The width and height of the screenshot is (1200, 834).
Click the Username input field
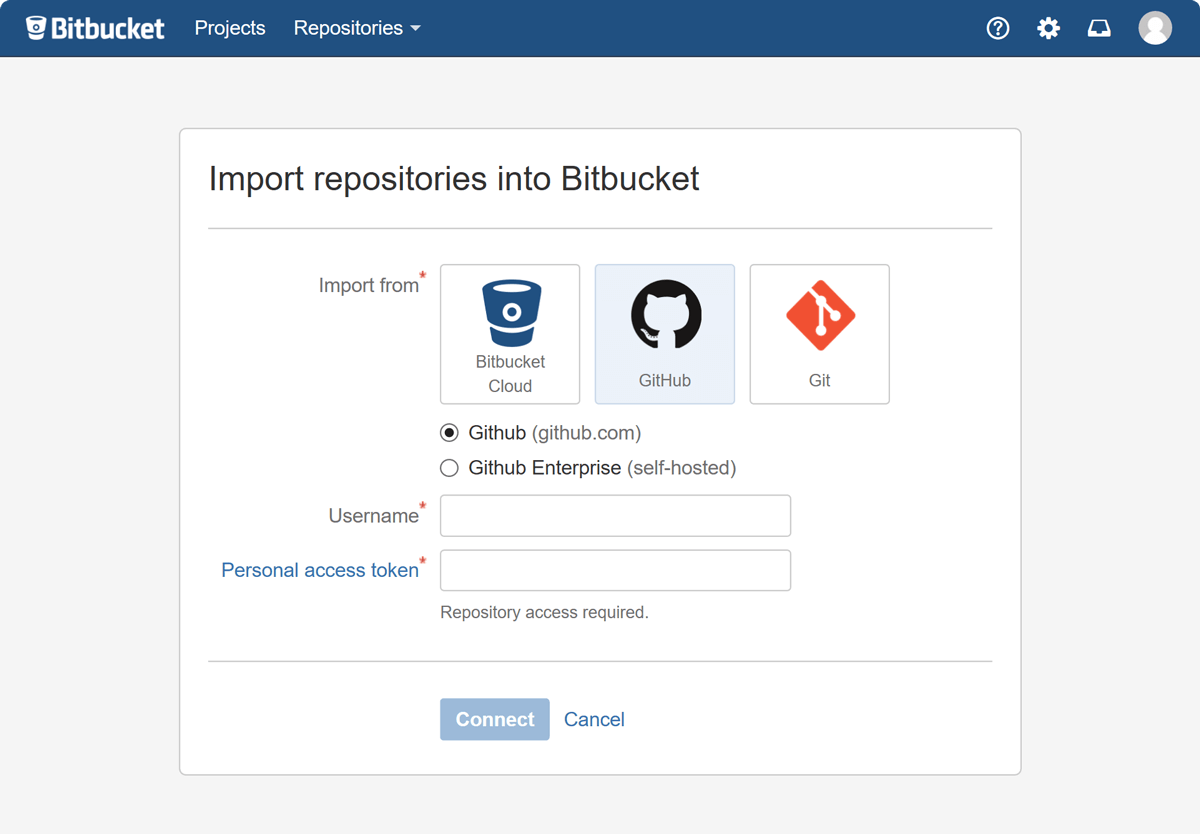[615, 515]
